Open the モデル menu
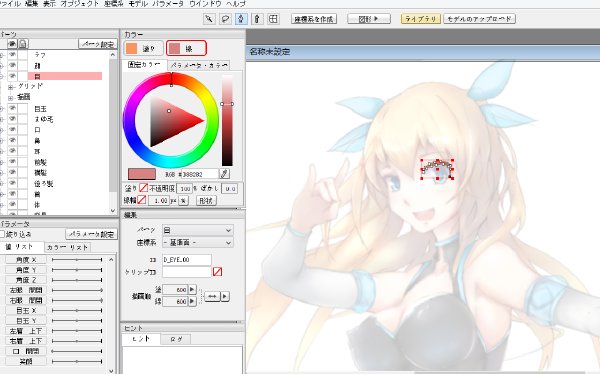The width and height of the screenshot is (600, 374). tap(138, 3)
